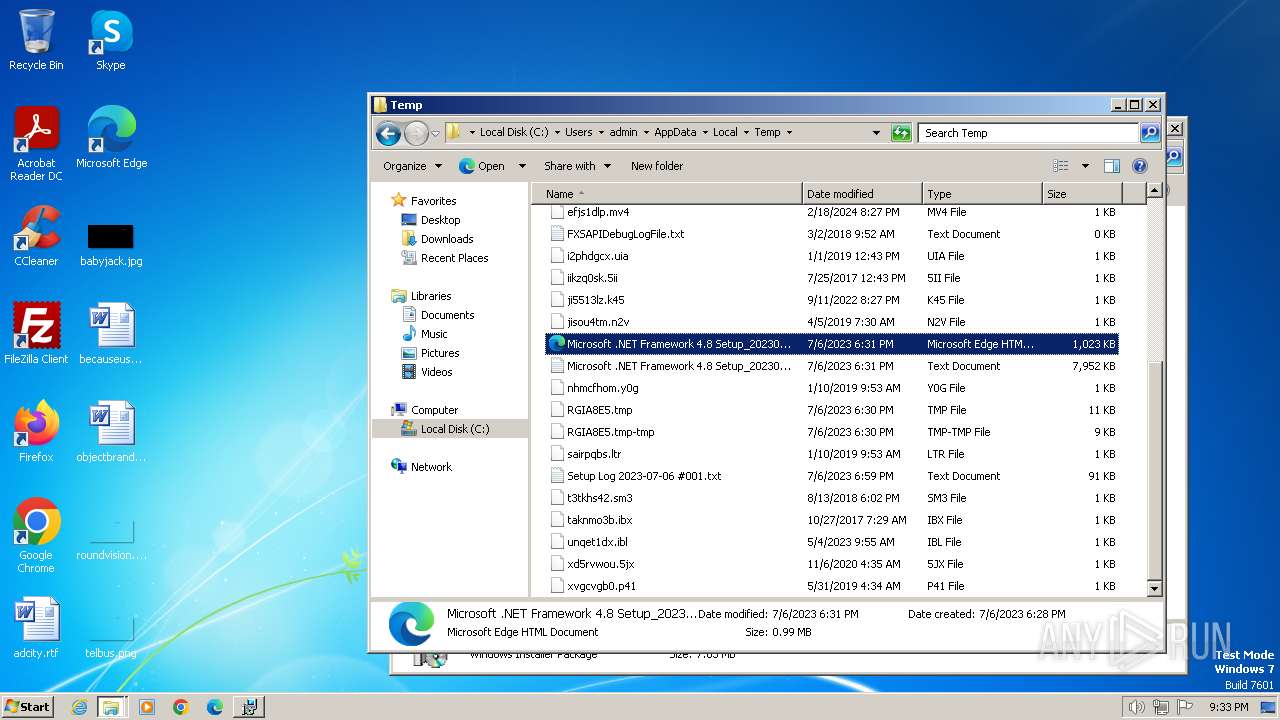Select becauseus Word document on desktop
The image size is (1280, 720).
pyautogui.click(x=111, y=333)
